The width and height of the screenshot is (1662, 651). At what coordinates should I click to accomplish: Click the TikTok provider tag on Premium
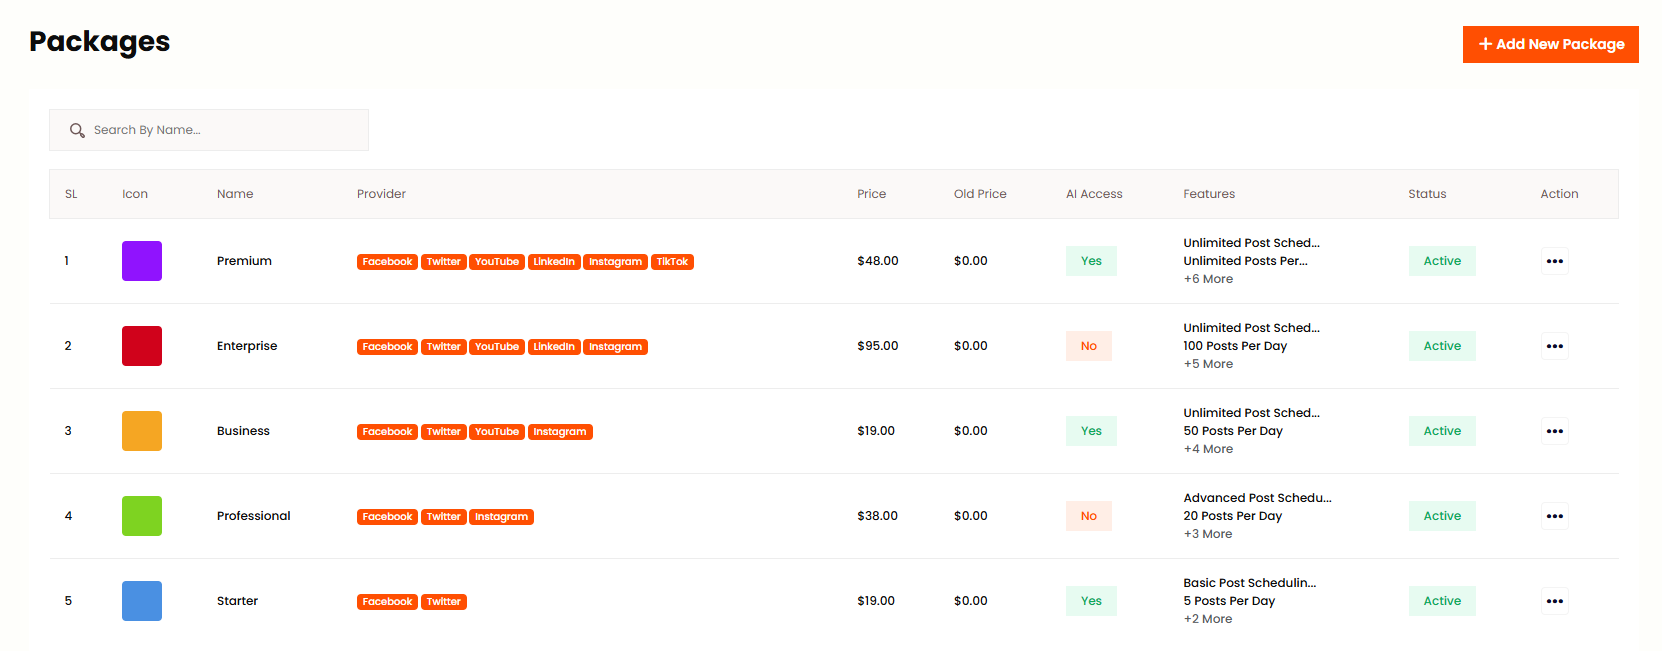[x=672, y=262]
